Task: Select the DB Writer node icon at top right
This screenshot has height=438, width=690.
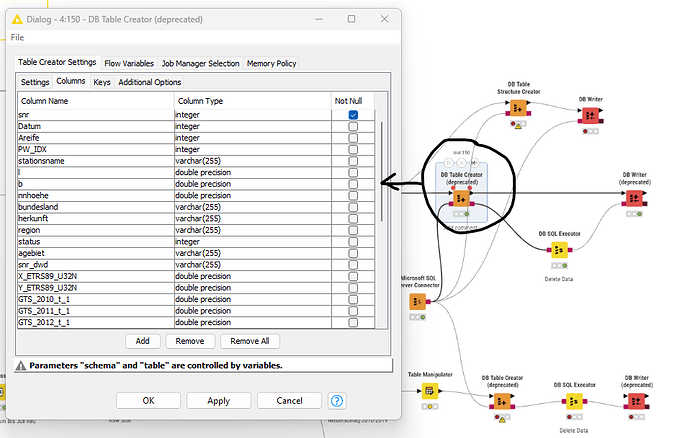Action: point(590,116)
